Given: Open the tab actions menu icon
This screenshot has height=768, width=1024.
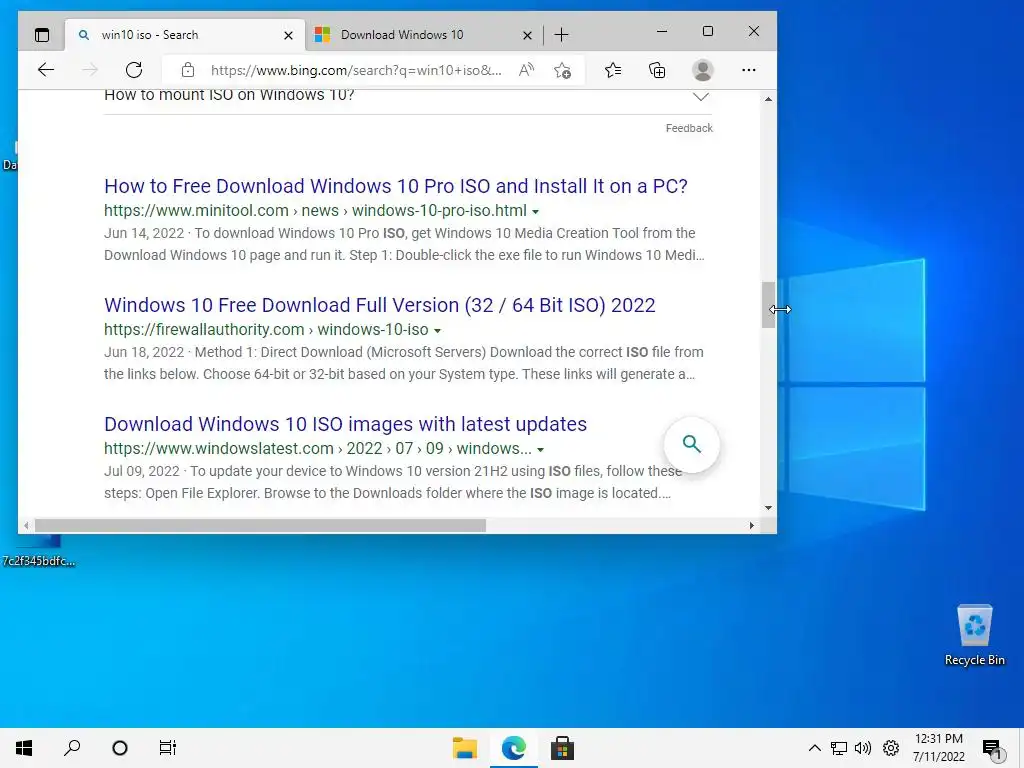Looking at the screenshot, I should [42, 35].
